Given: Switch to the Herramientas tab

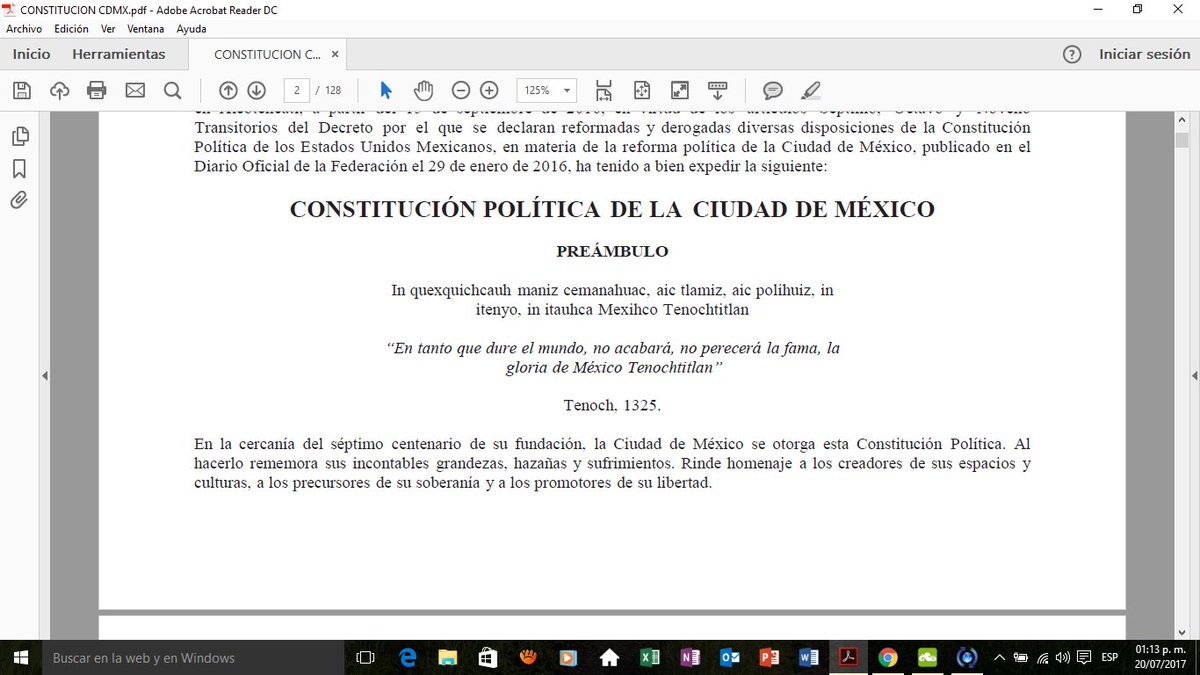Looking at the screenshot, I should click(x=119, y=54).
